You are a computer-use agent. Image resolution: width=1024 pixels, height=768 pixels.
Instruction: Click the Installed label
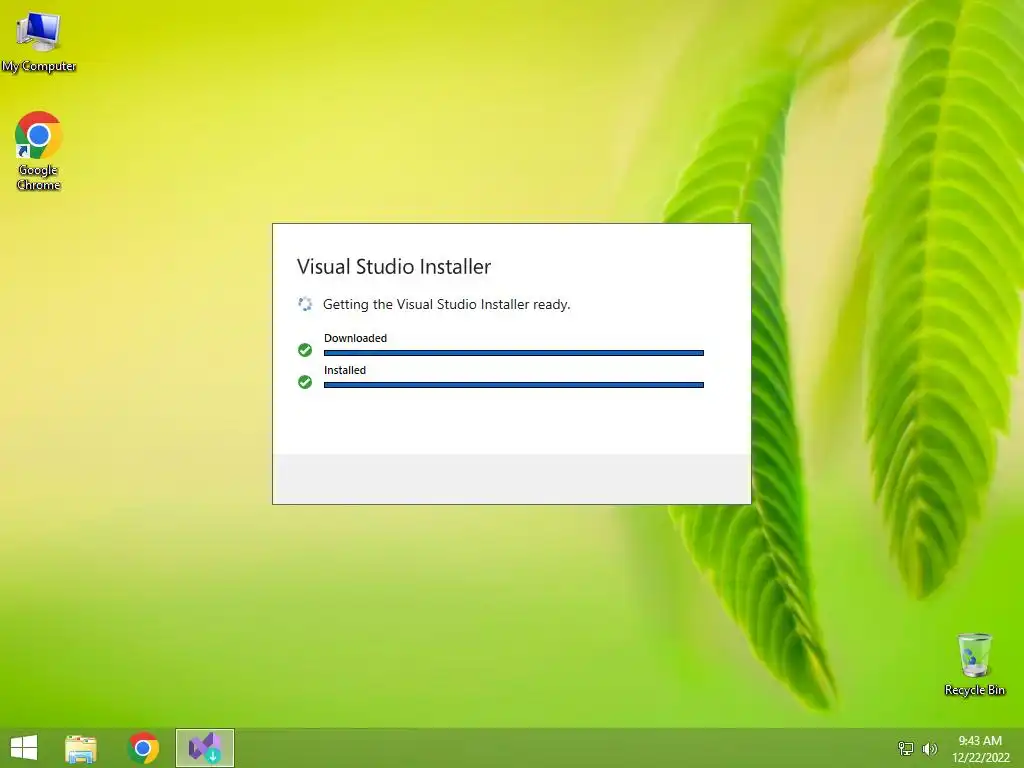click(x=345, y=370)
